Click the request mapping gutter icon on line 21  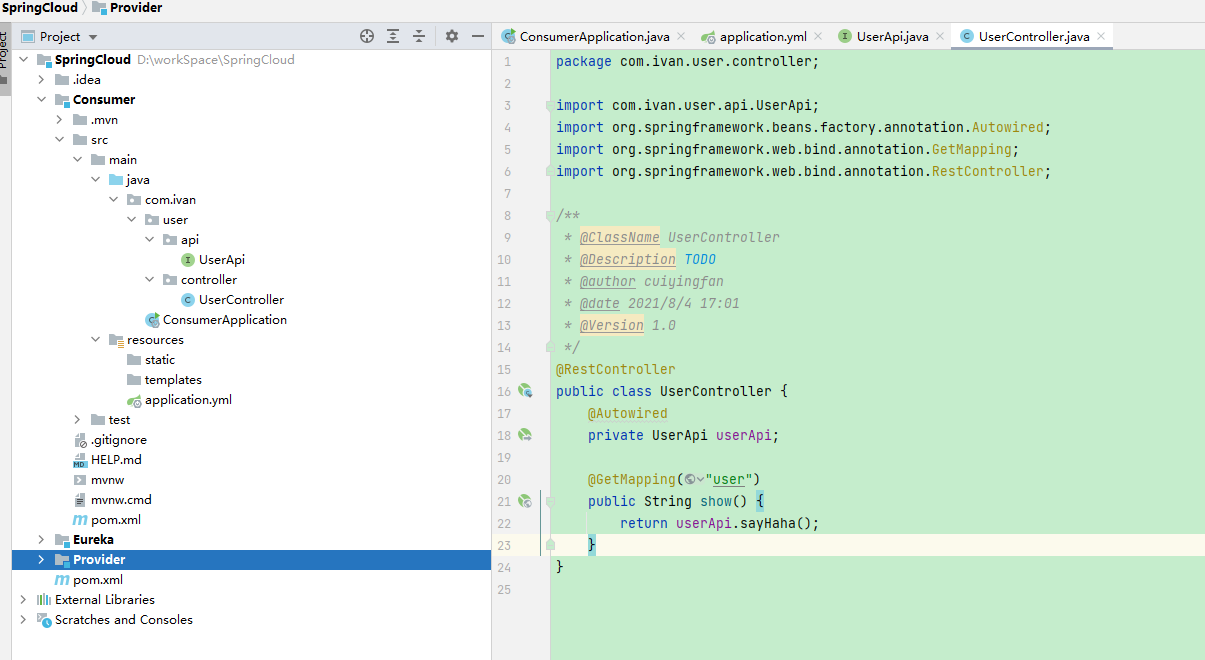[x=524, y=501]
